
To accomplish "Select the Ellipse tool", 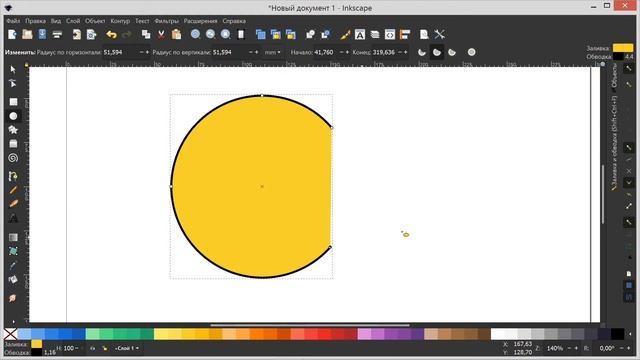I will tap(13, 116).
